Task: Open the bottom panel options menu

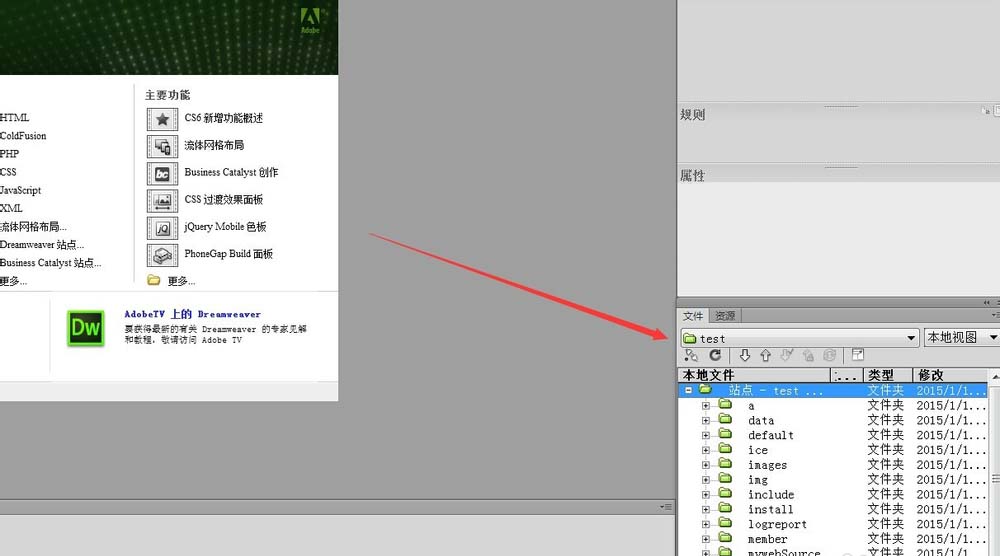Action: tap(666, 507)
